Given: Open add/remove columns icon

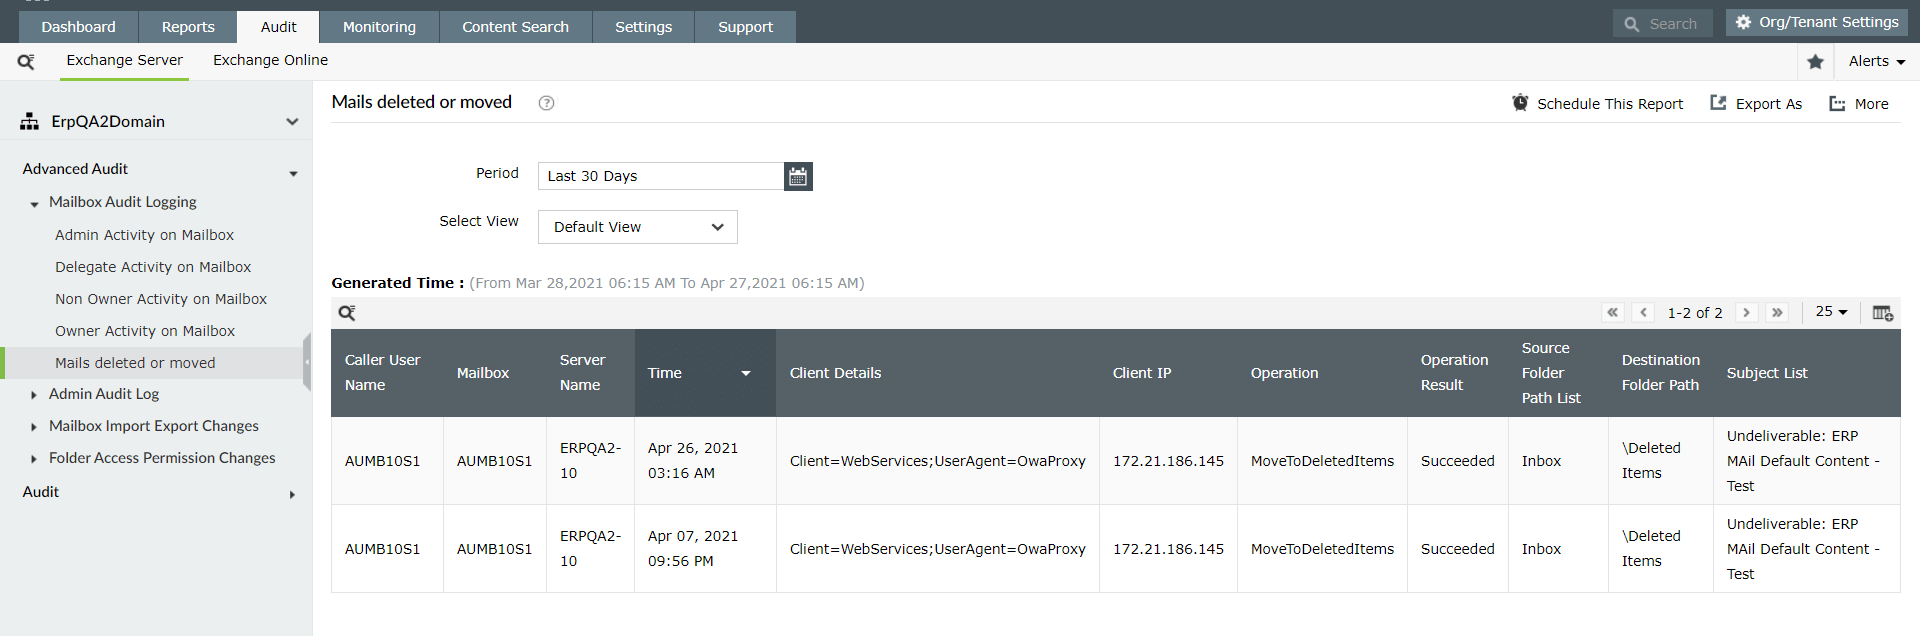Looking at the screenshot, I should point(1882,313).
